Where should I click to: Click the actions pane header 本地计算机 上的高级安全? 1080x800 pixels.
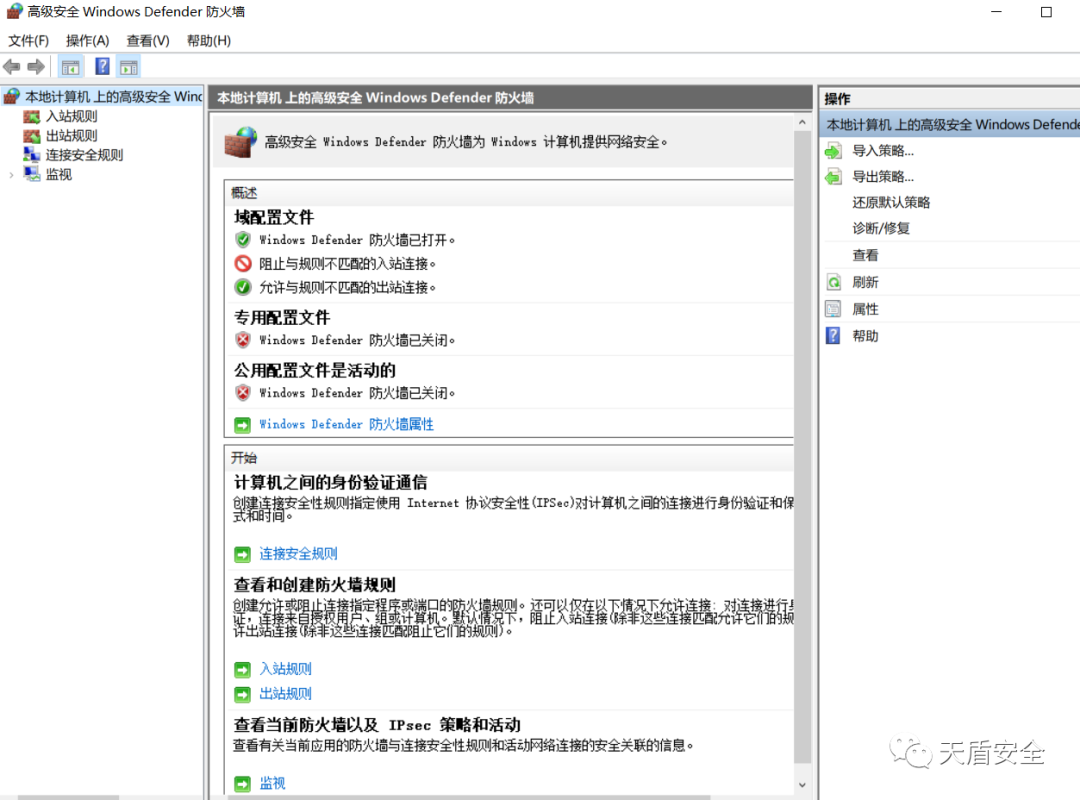951,125
